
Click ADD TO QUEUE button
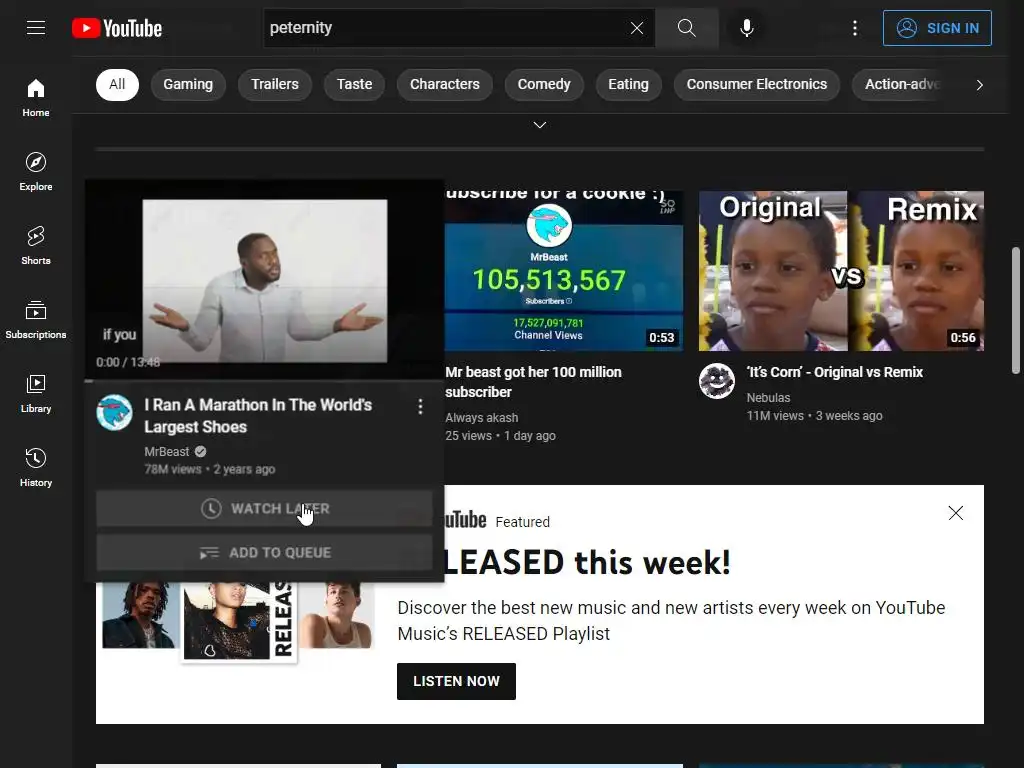(264, 552)
